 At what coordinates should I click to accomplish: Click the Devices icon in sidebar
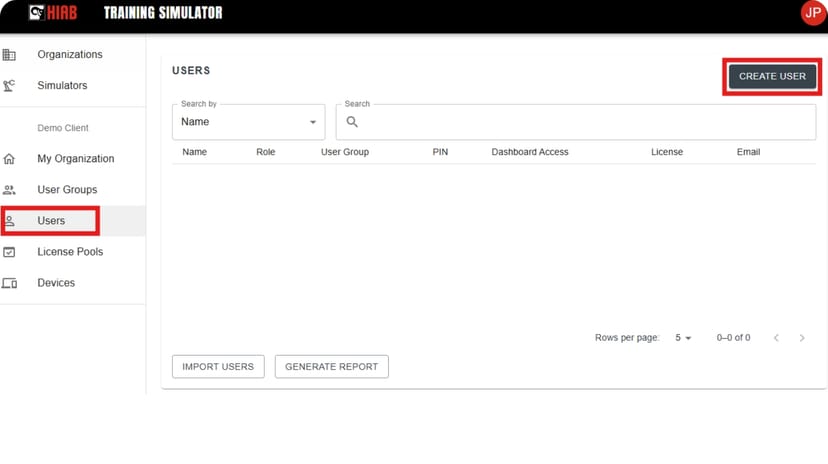pyautogui.click(x=10, y=283)
